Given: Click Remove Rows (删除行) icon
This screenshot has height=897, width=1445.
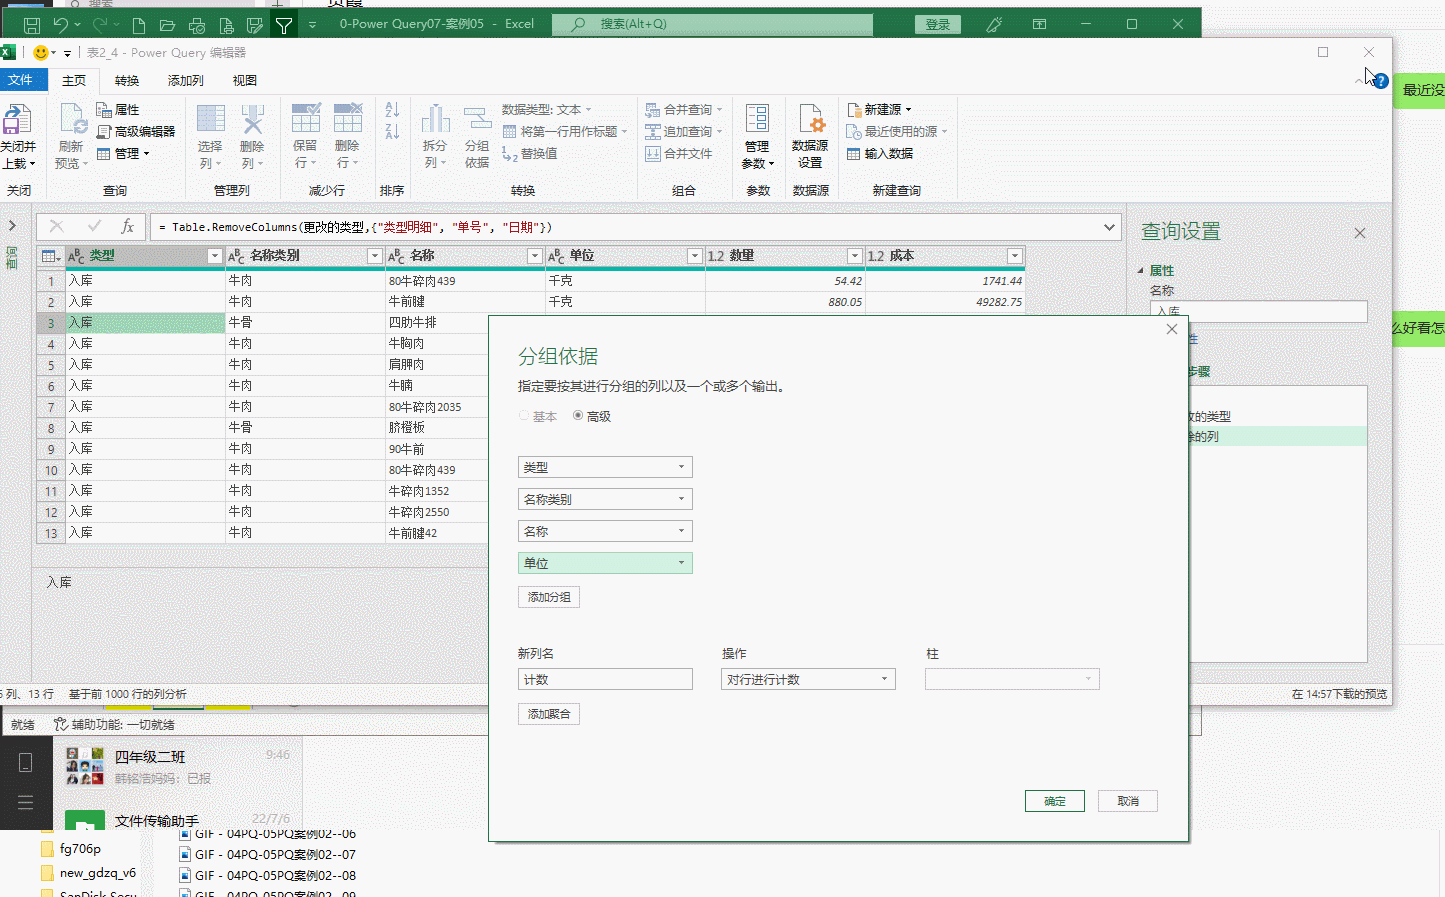Looking at the screenshot, I should point(347,119).
